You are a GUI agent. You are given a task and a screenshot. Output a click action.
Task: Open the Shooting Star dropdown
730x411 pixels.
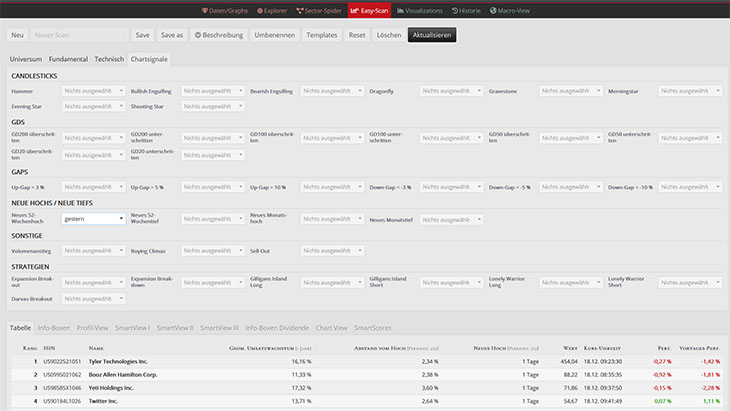[213, 106]
